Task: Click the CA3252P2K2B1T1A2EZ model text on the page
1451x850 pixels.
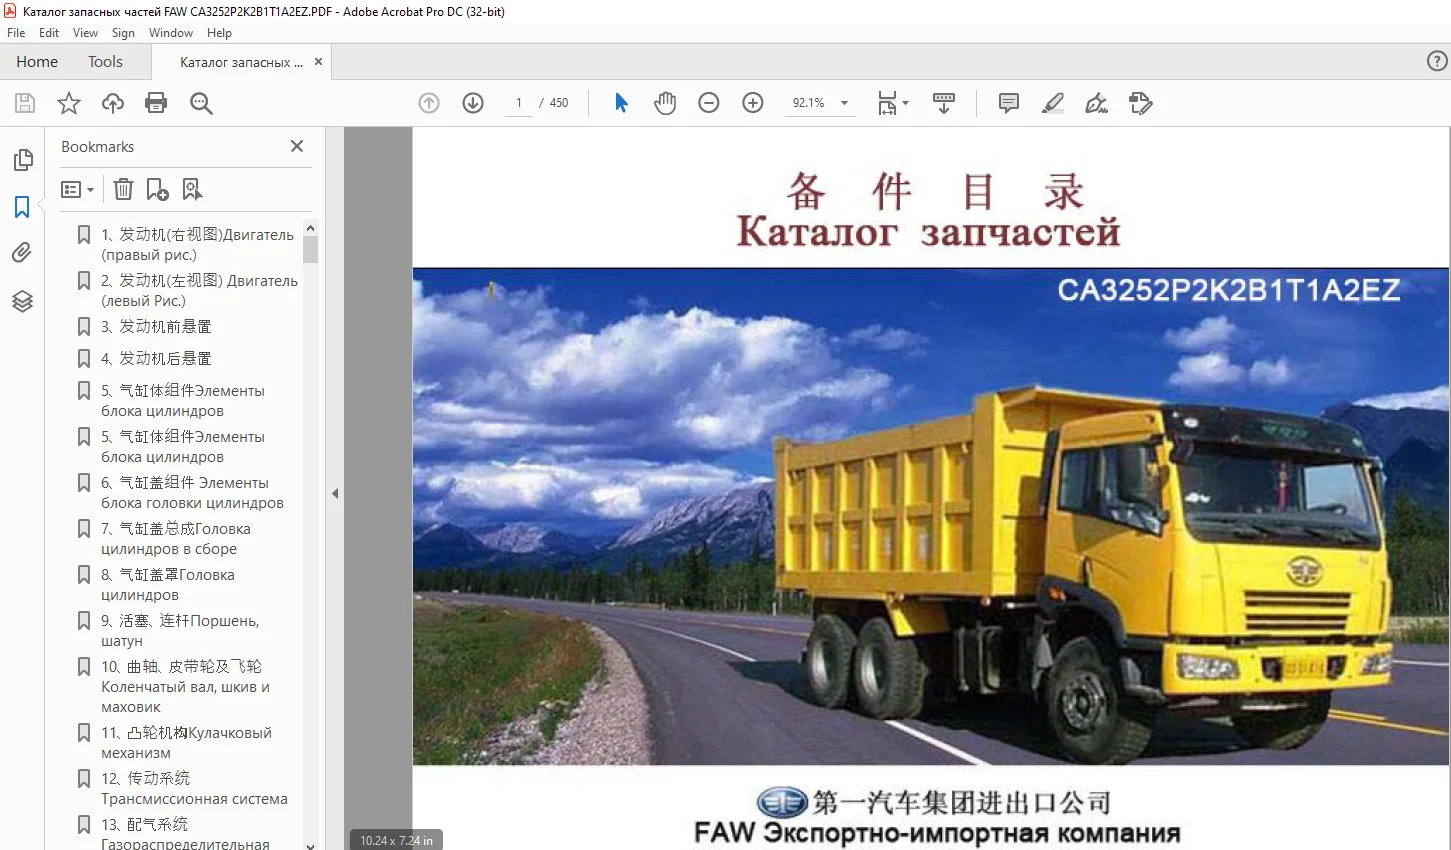Action: pos(1229,290)
